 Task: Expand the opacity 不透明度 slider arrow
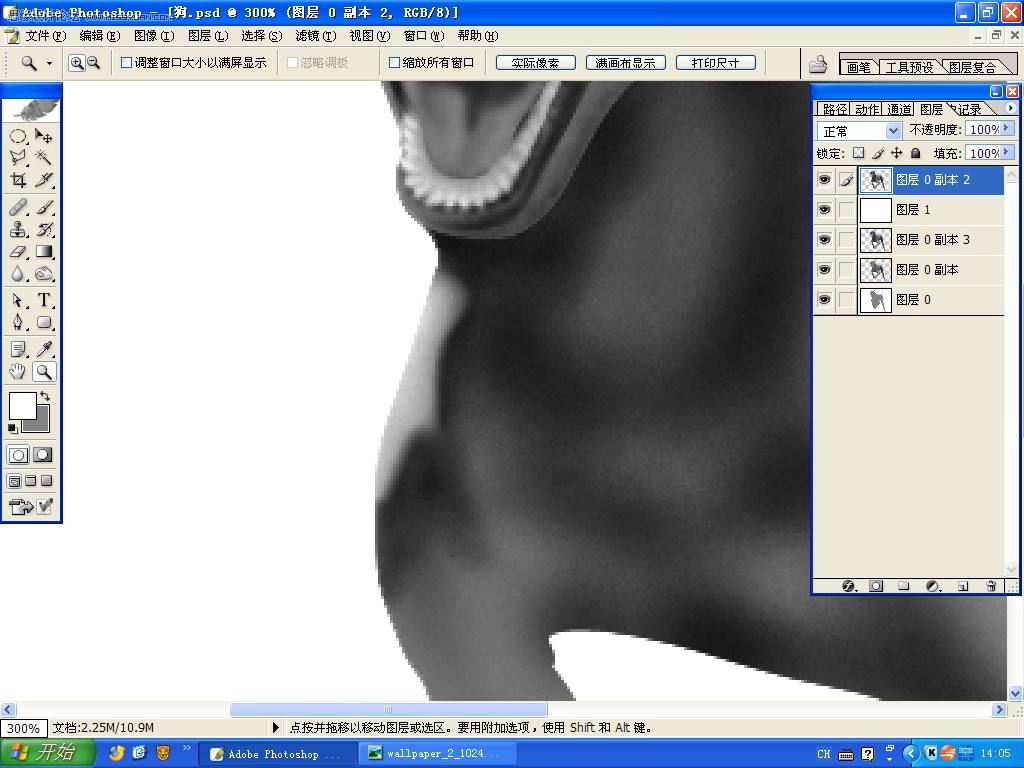pyautogui.click(x=1006, y=129)
